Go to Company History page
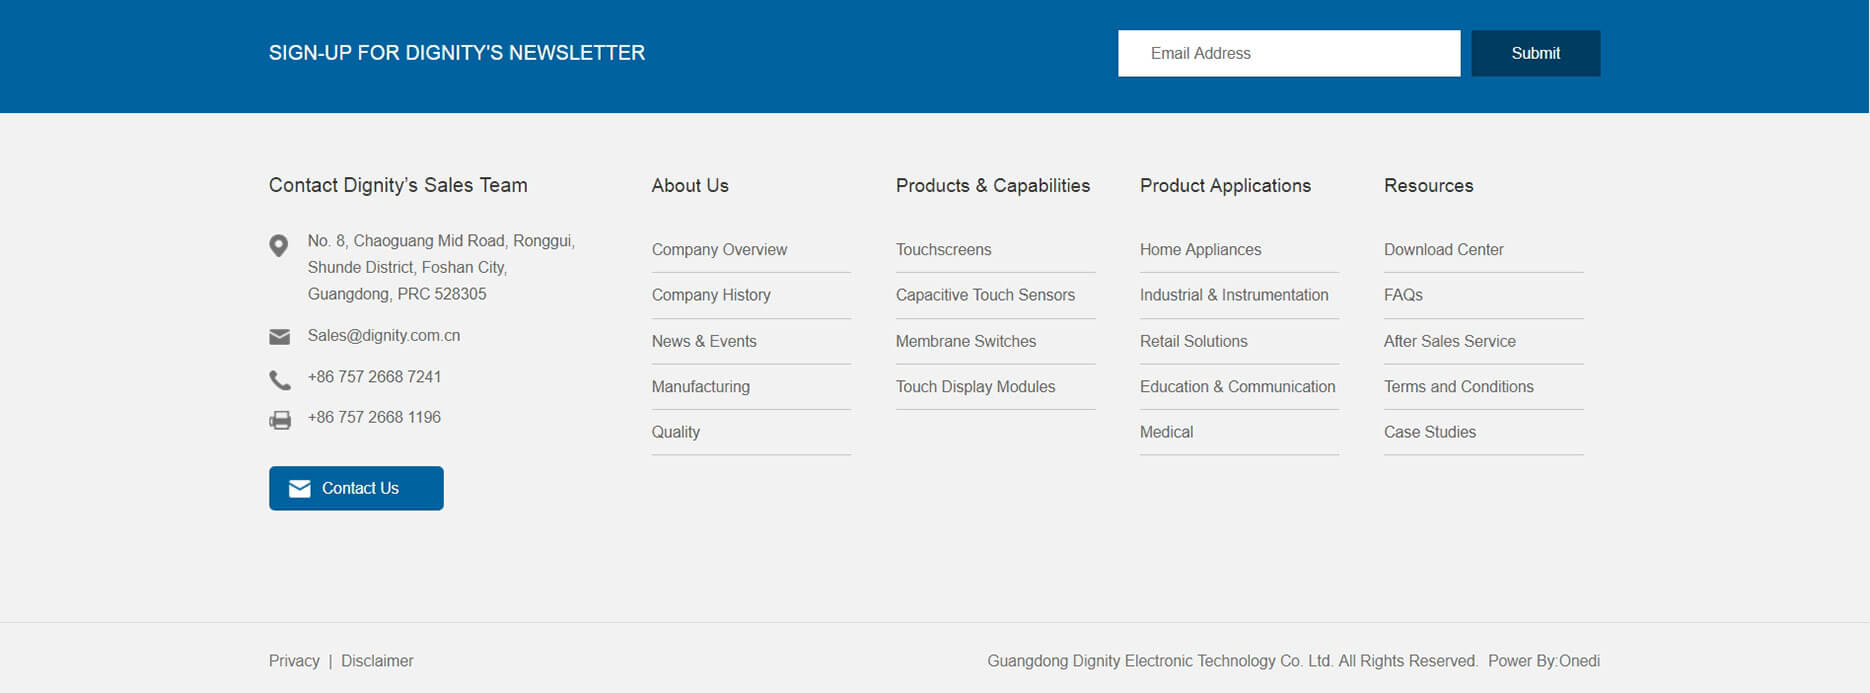The height and width of the screenshot is (693, 1870). coord(711,295)
